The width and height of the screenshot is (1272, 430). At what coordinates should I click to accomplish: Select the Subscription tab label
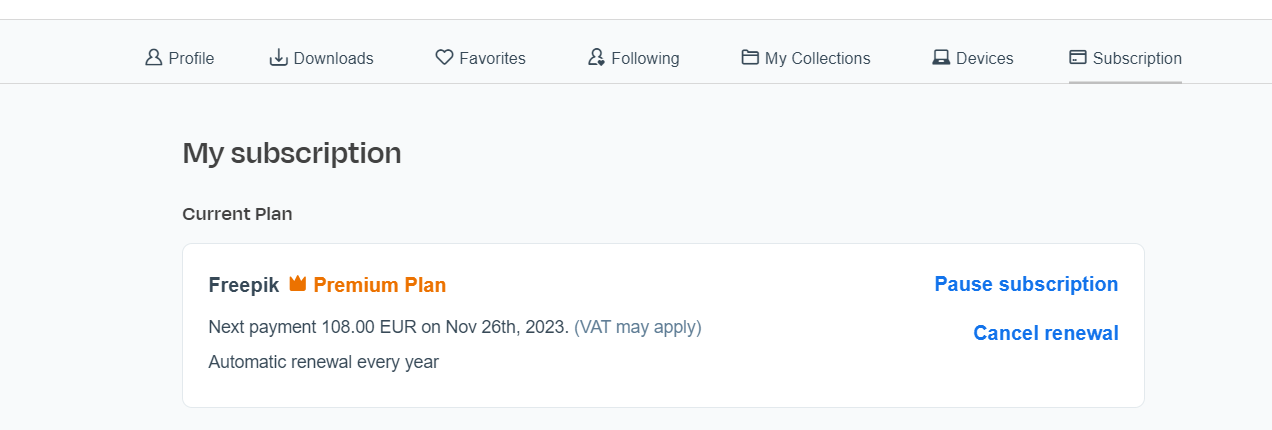1137,59
